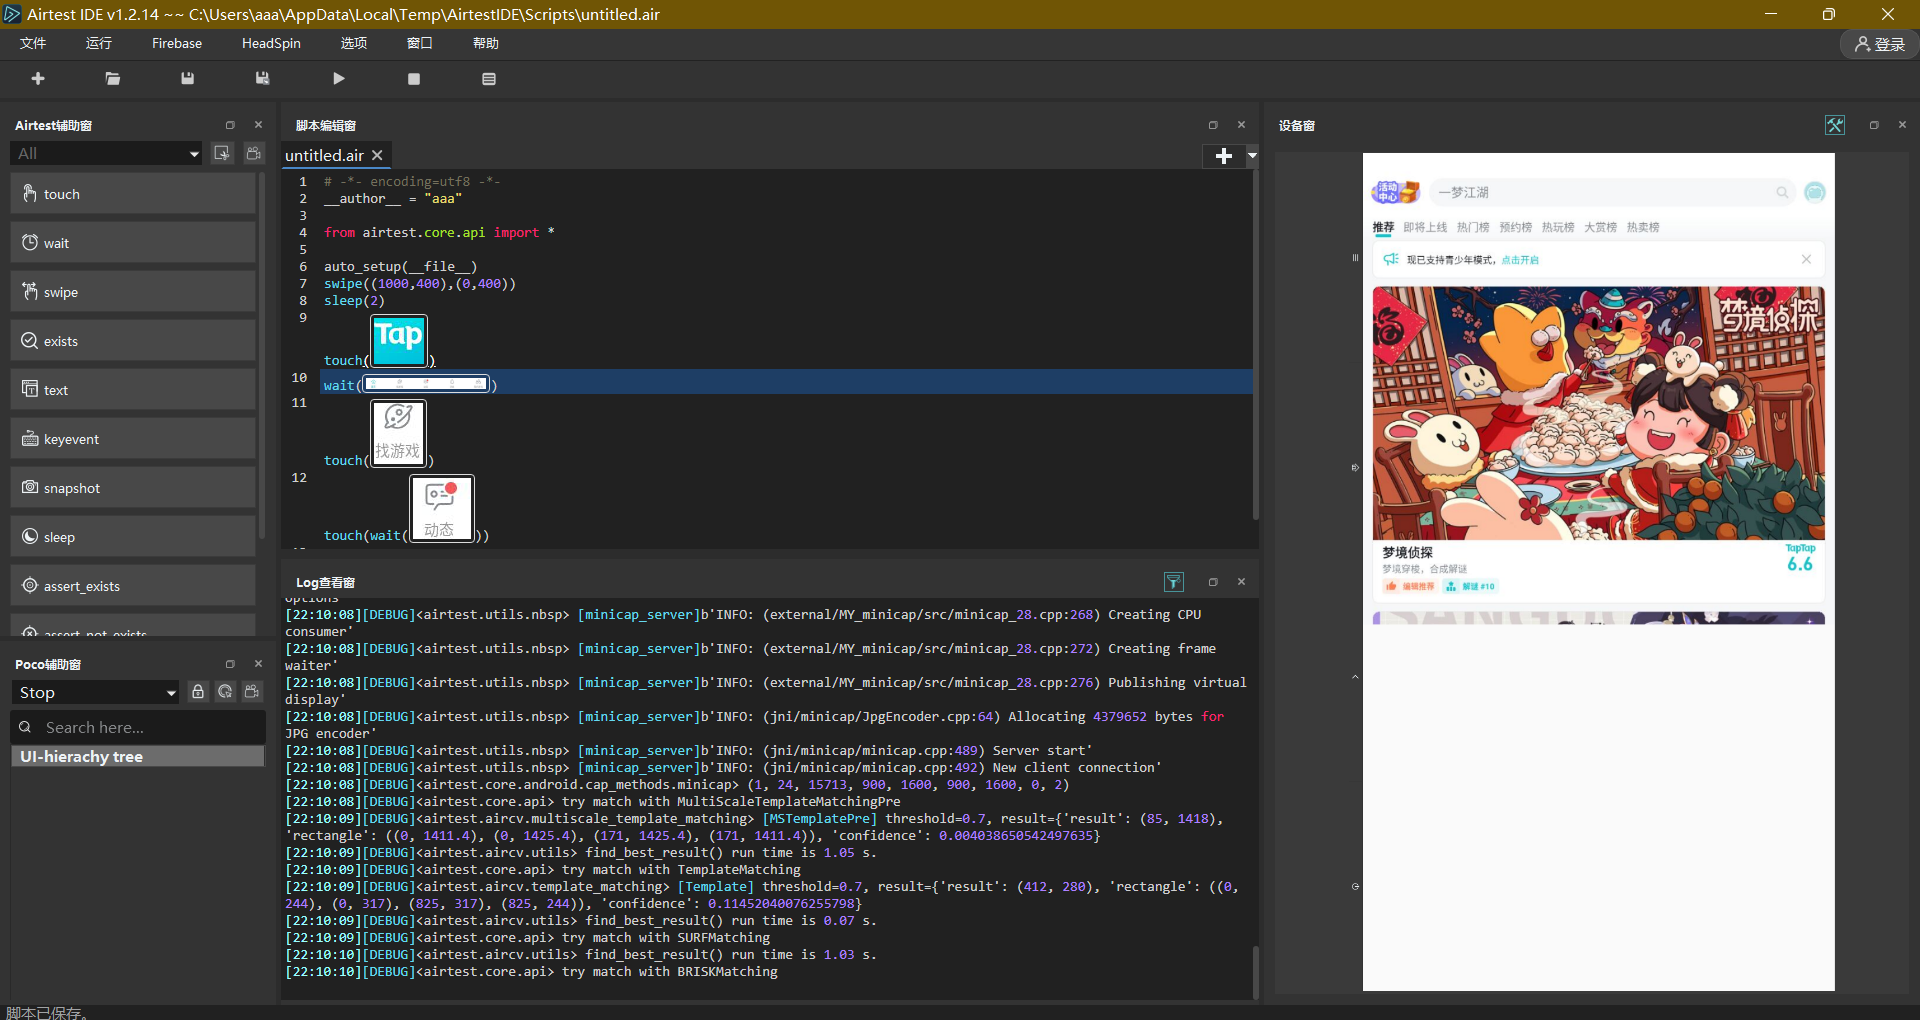
Task: Float the script editor panel
Action: pos(1213,125)
